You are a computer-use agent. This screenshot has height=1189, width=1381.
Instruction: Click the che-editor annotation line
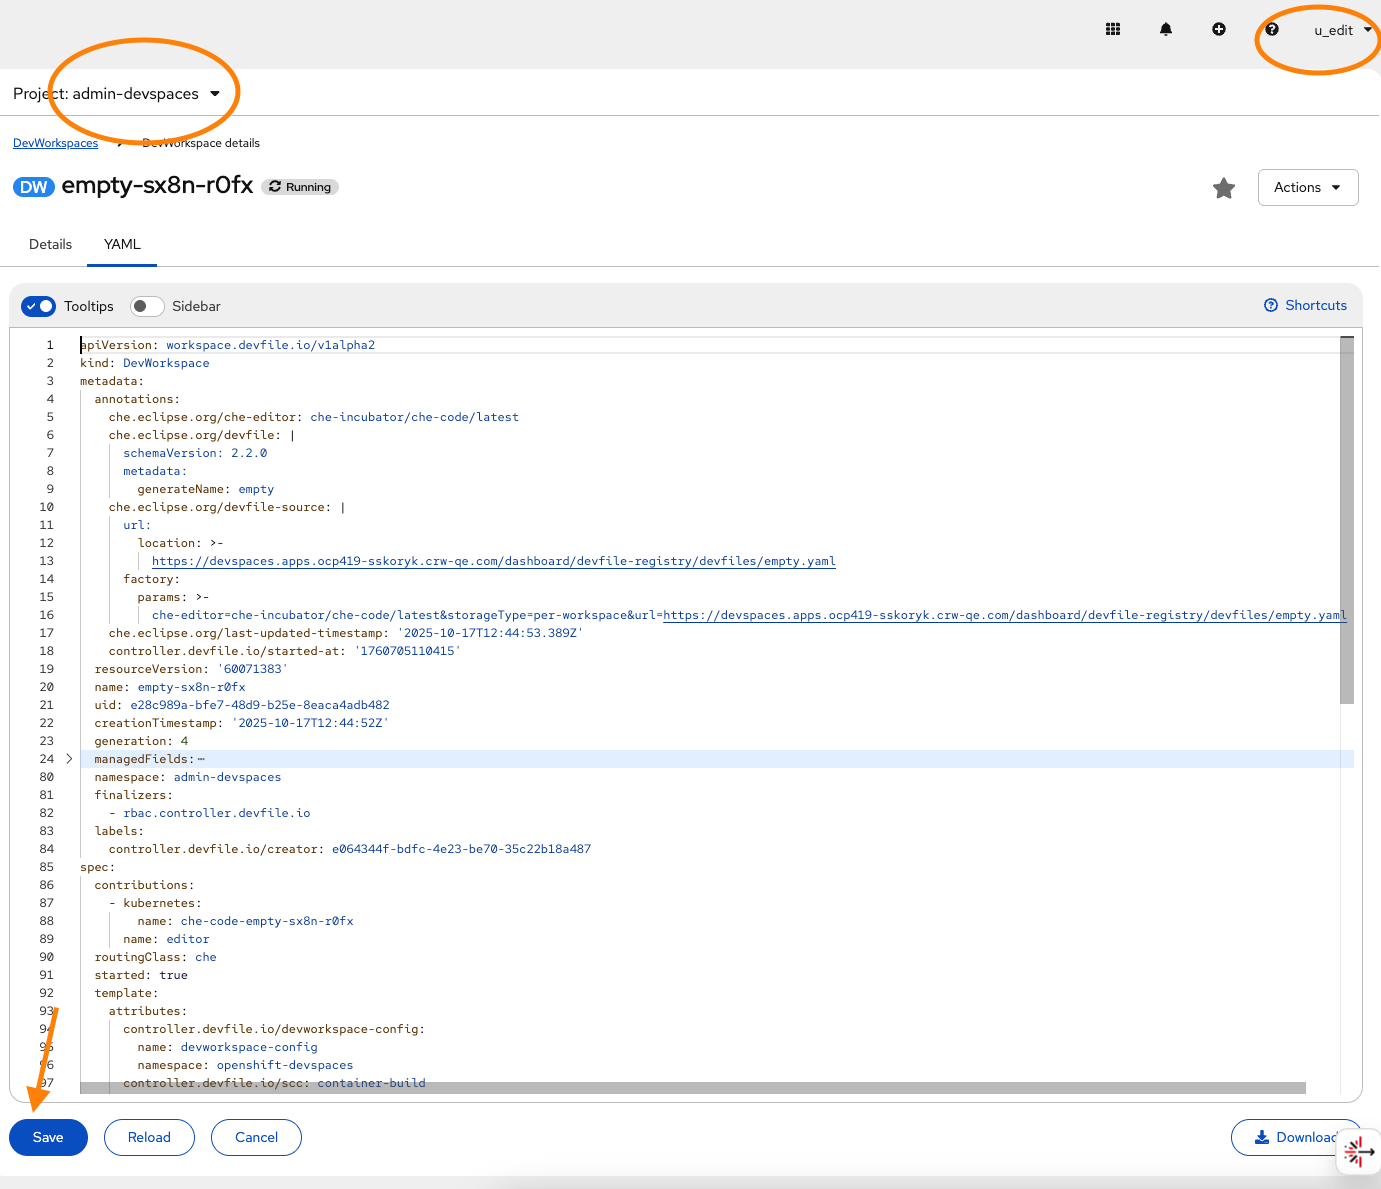314,417
